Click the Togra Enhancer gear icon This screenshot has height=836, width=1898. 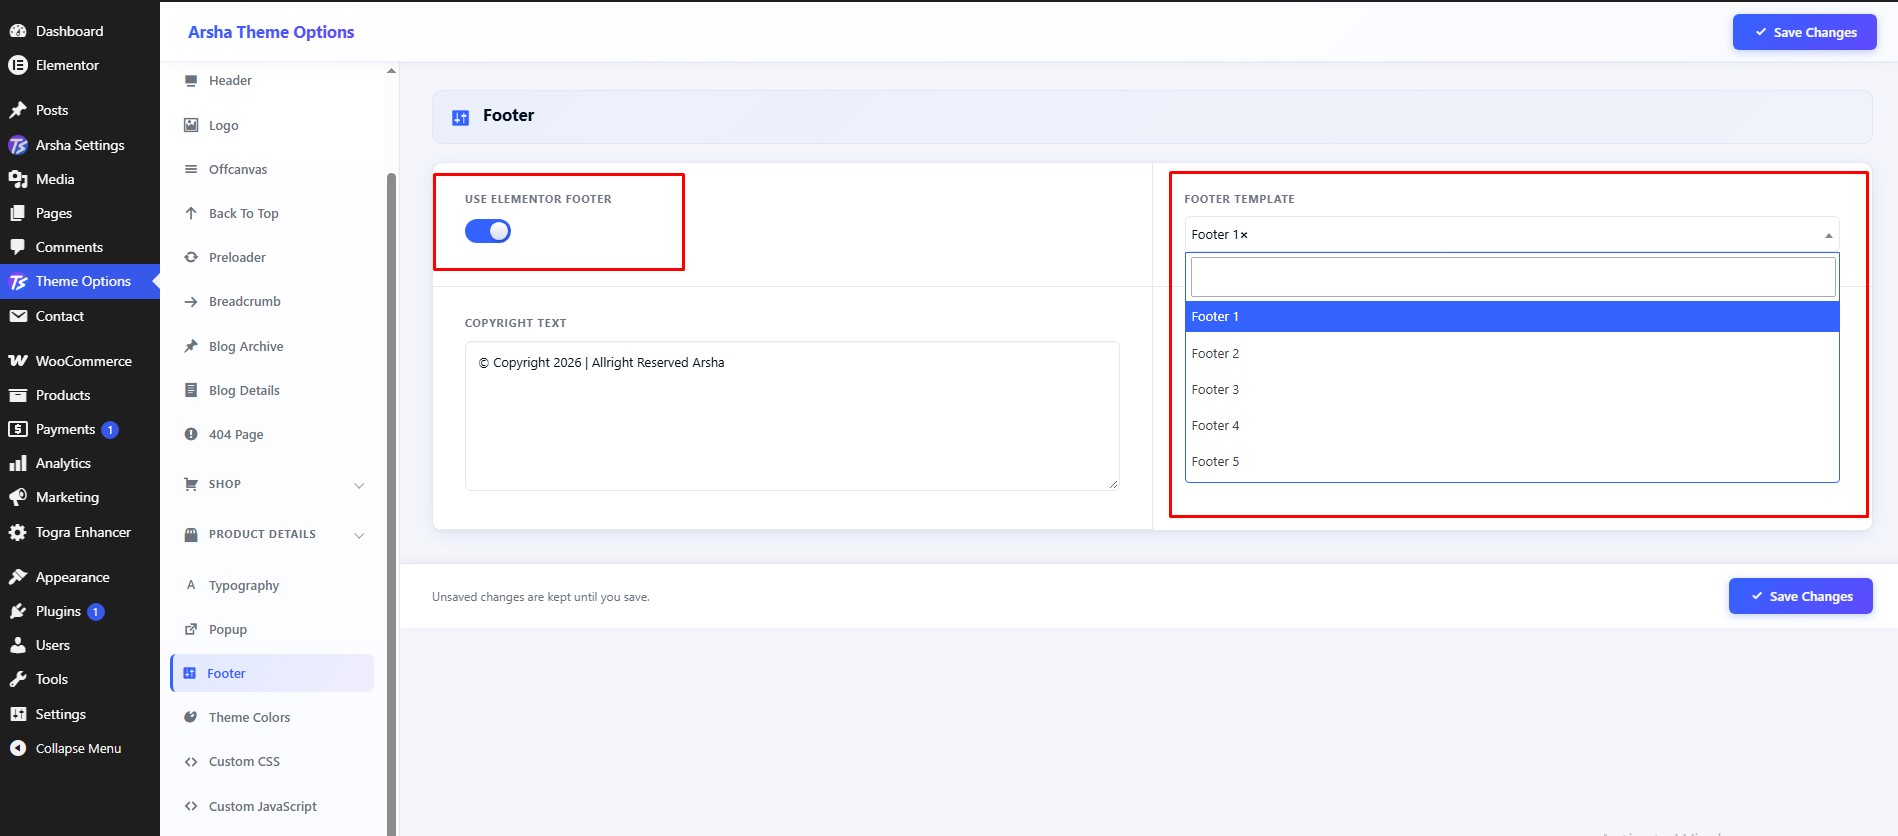18,532
